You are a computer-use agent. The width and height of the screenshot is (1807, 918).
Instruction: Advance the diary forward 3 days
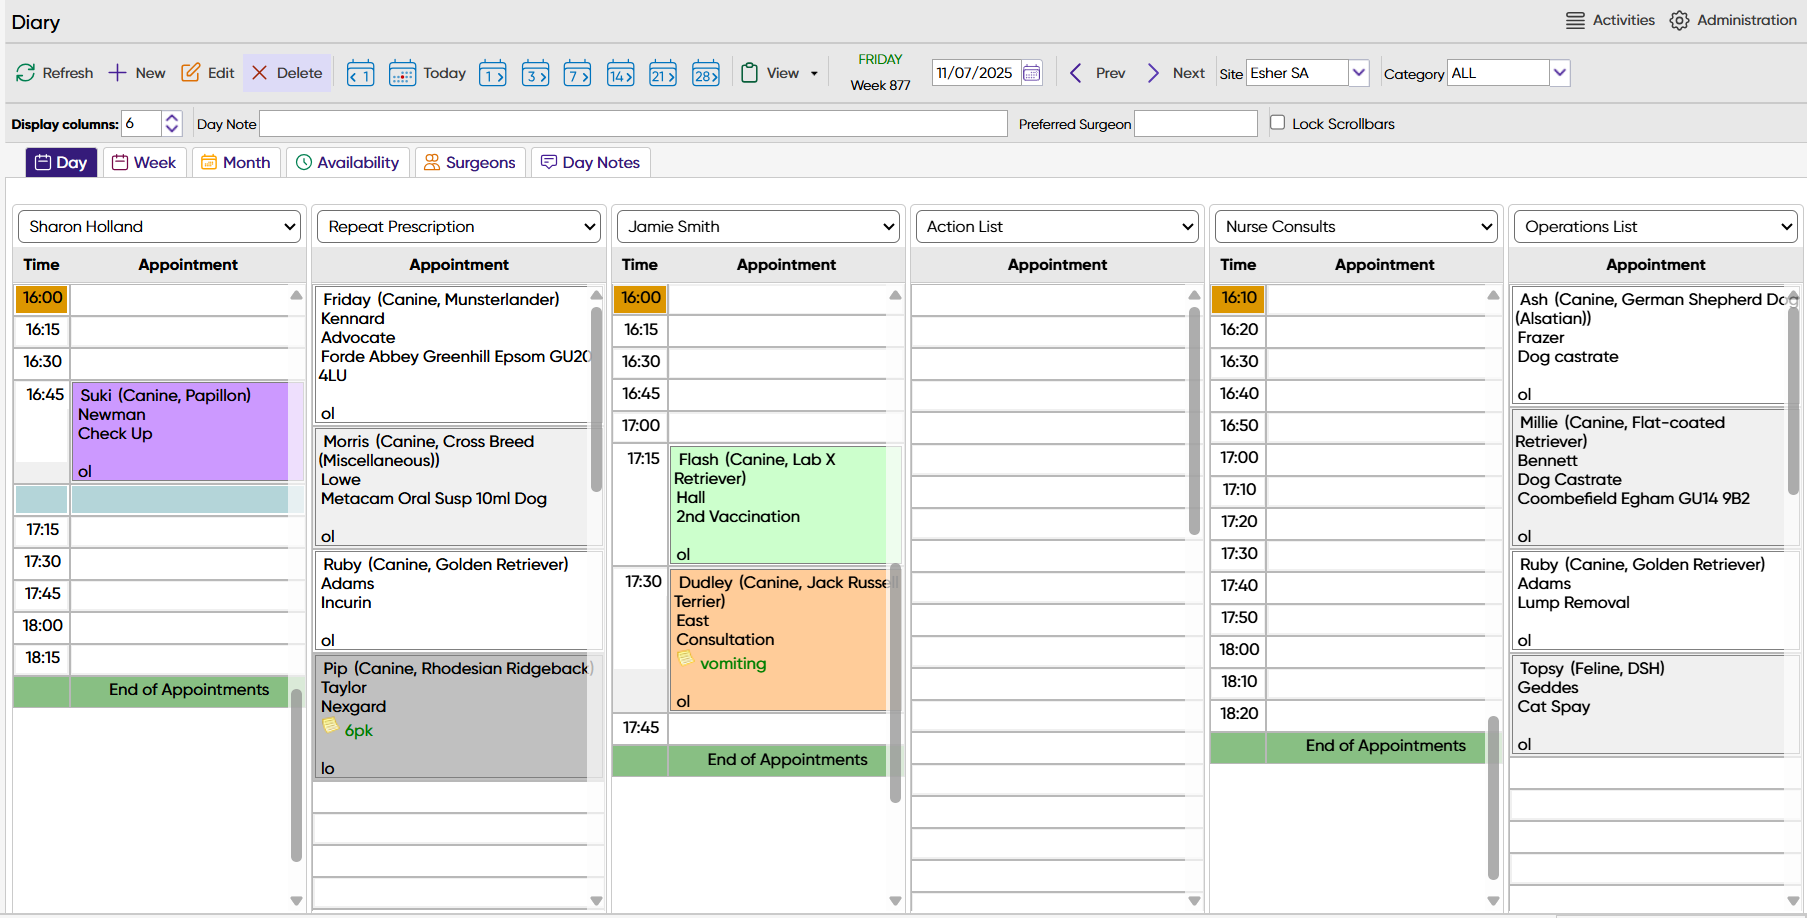tap(535, 73)
